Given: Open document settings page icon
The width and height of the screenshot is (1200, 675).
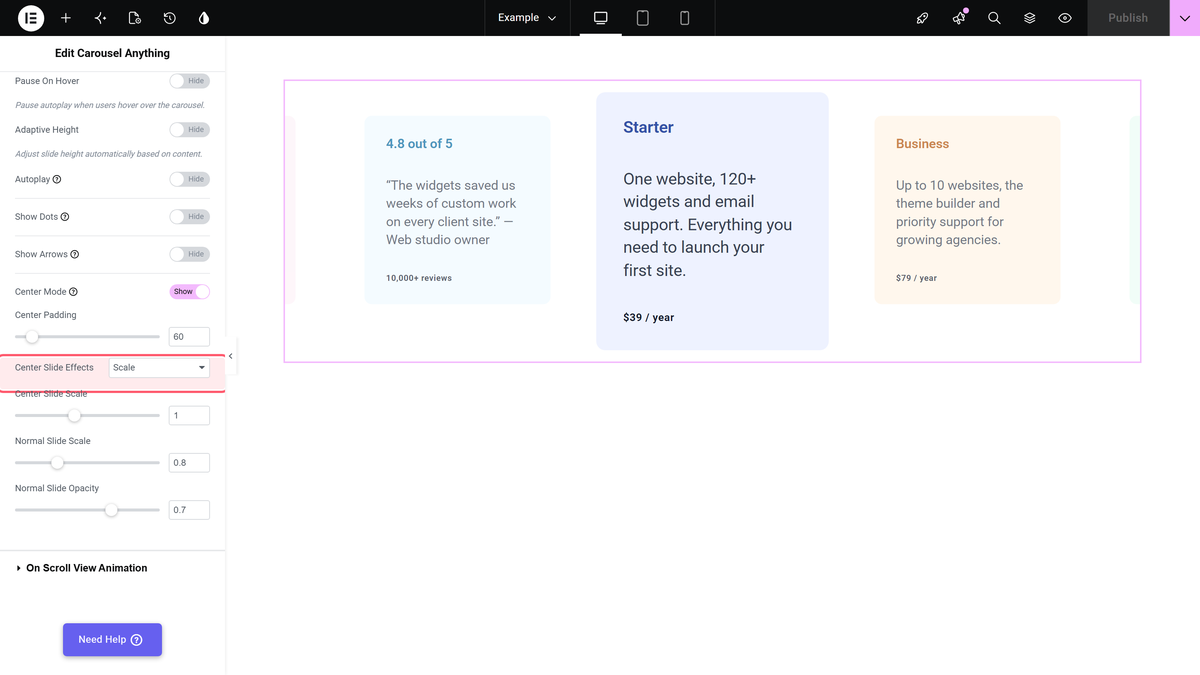Looking at the screenshot, I should point(135,18).
